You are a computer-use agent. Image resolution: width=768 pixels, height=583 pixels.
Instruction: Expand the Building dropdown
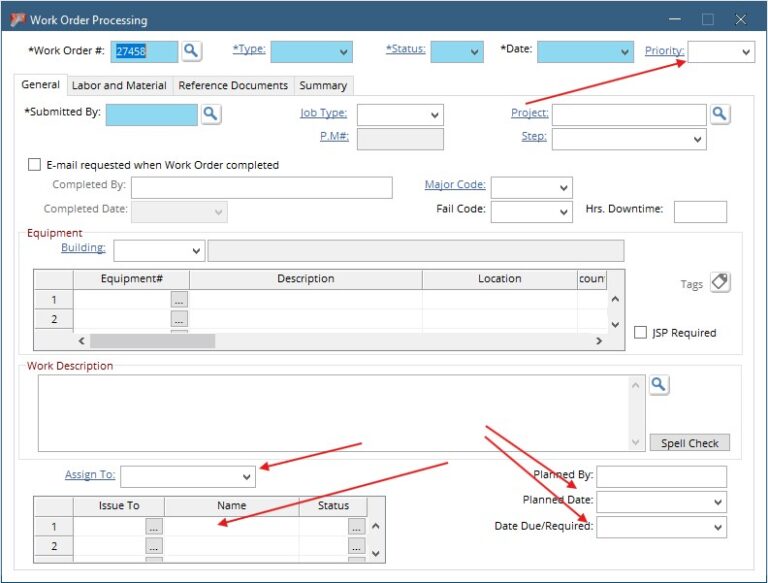[x=196, y=251]
